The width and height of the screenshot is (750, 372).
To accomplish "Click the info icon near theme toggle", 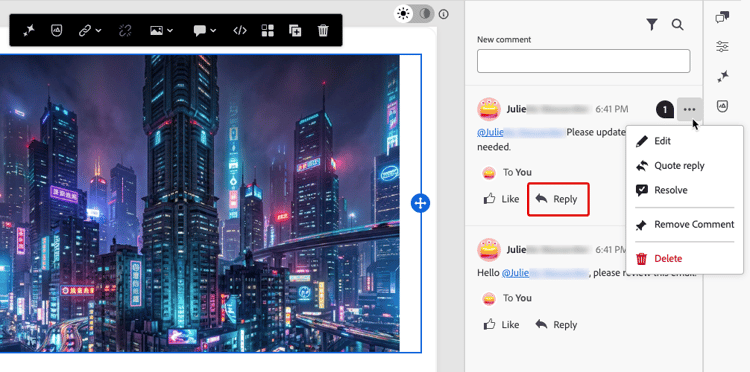I will pyautogui.click(x=444, y=14).
